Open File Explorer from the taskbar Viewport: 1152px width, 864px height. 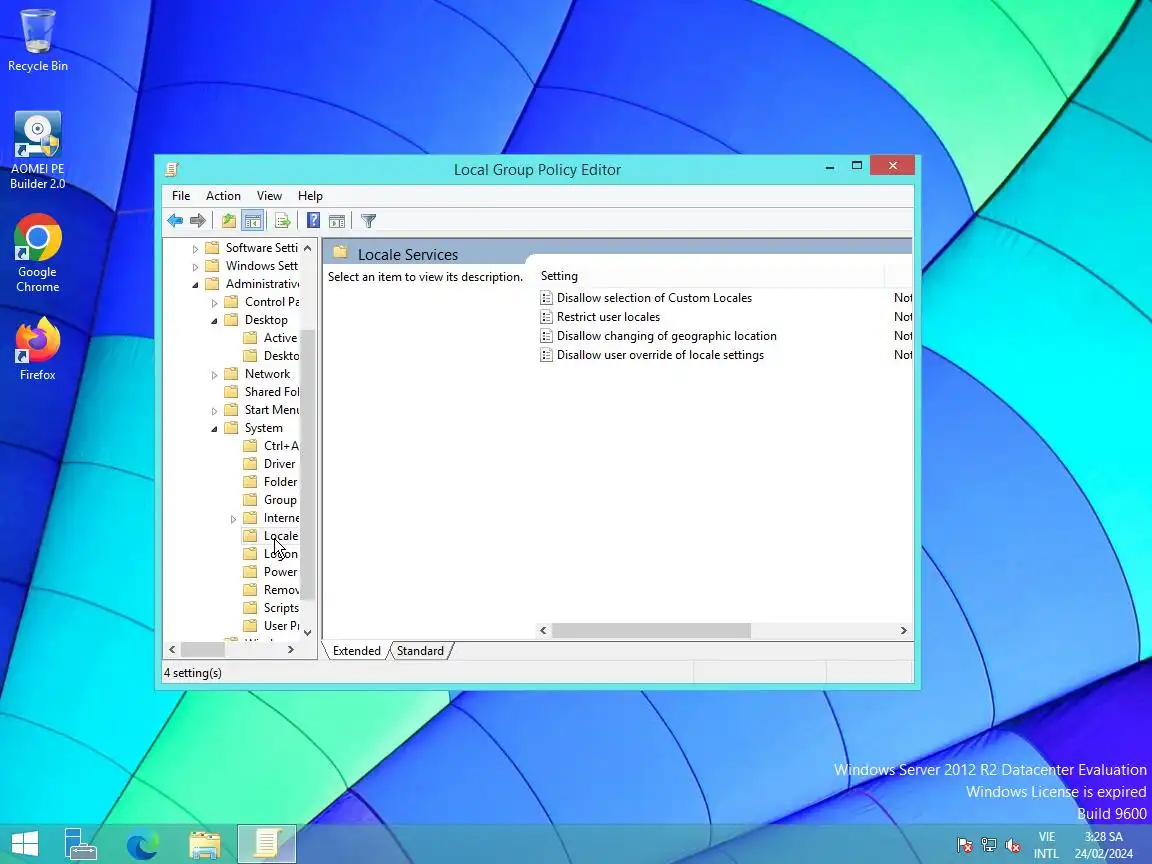(204, 844)
